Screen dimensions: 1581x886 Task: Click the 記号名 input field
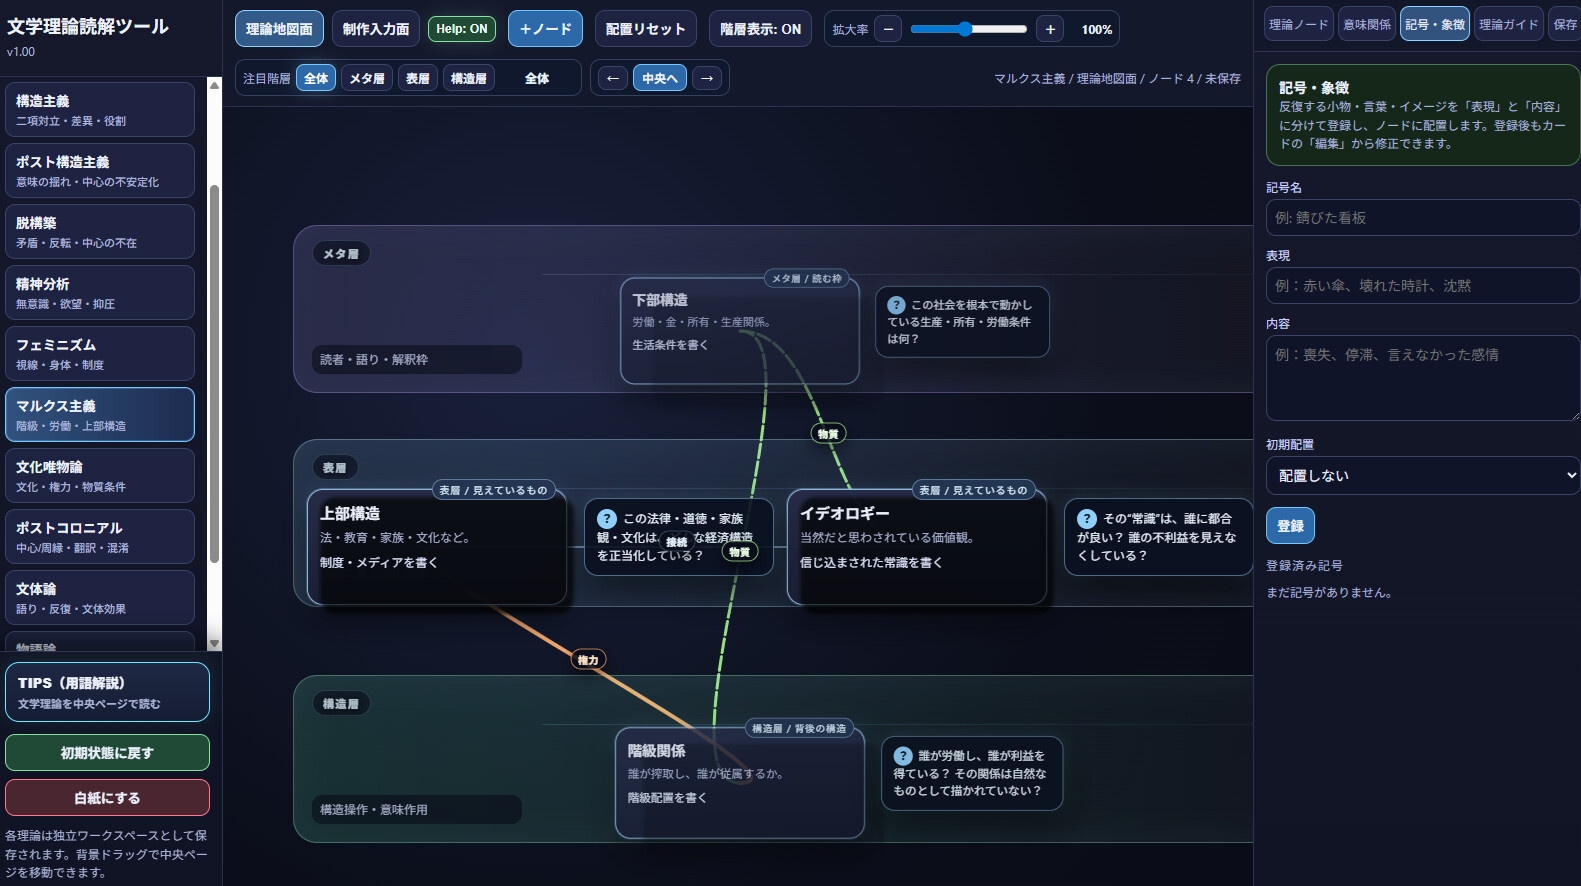point(1423,218)
